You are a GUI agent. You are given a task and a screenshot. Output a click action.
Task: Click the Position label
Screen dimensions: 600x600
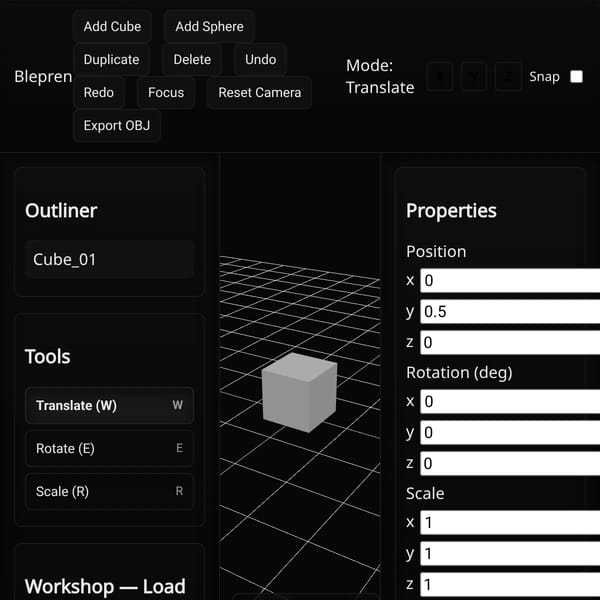pos(436,252)
